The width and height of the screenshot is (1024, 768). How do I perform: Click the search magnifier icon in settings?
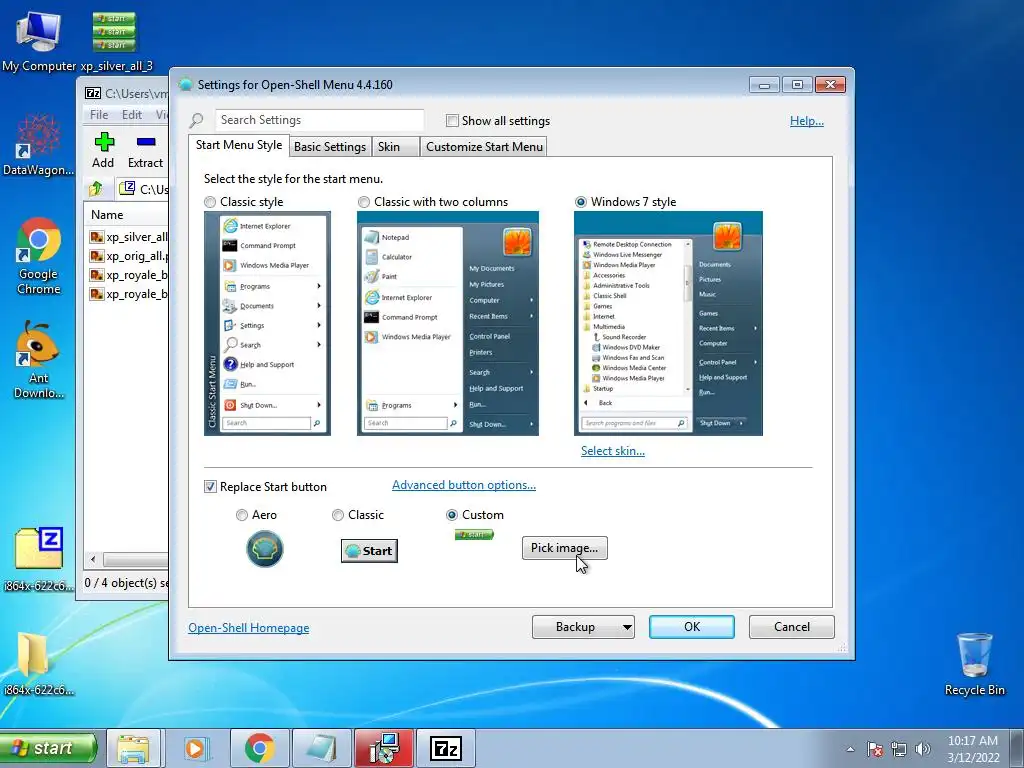tap(197, 120)
